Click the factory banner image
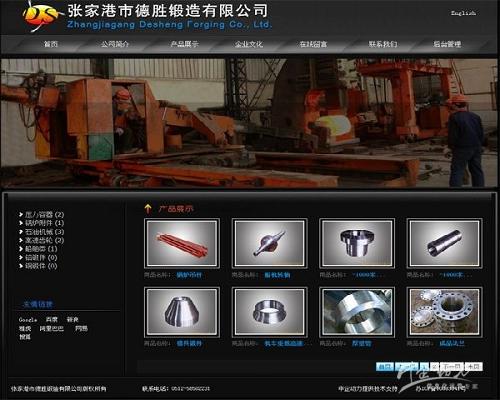Image resolution: width=500 pixels, height=400 pixels. (x=249, y=123)
